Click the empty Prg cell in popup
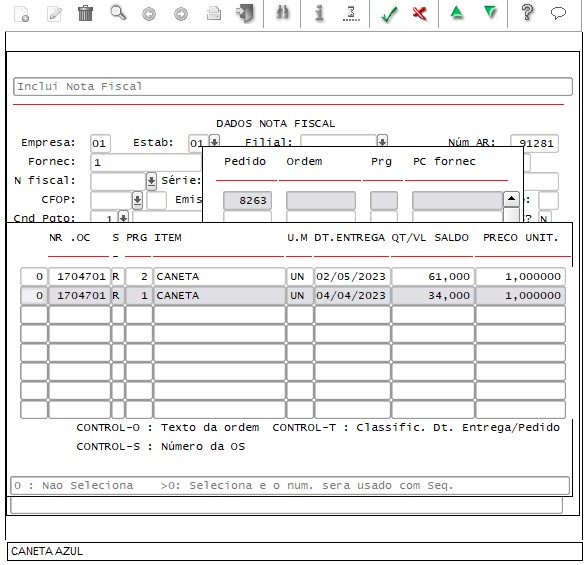 (384, 201)
